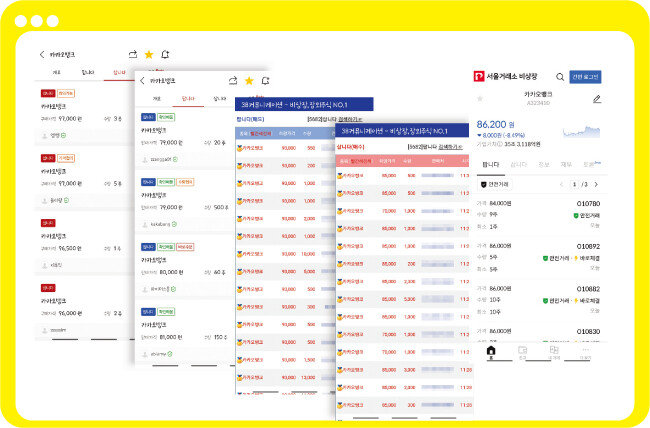This screenshot has height=428, width=650.
Task: Click the 86,200 원 current price
Action: pos(495,124)
